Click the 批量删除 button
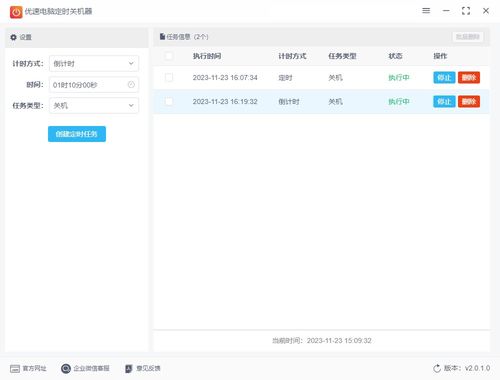Screen dimensions: 500x380 (x=468, y=37)
